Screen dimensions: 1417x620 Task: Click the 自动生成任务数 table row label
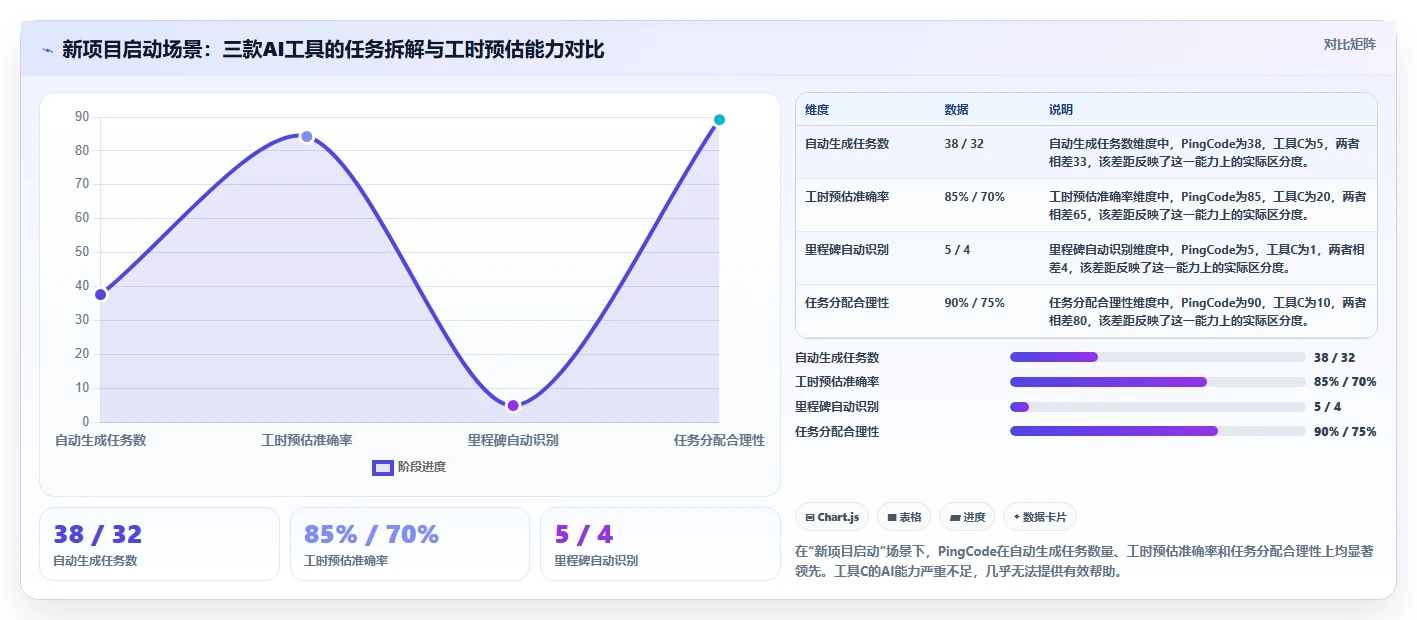click(847, 144)
